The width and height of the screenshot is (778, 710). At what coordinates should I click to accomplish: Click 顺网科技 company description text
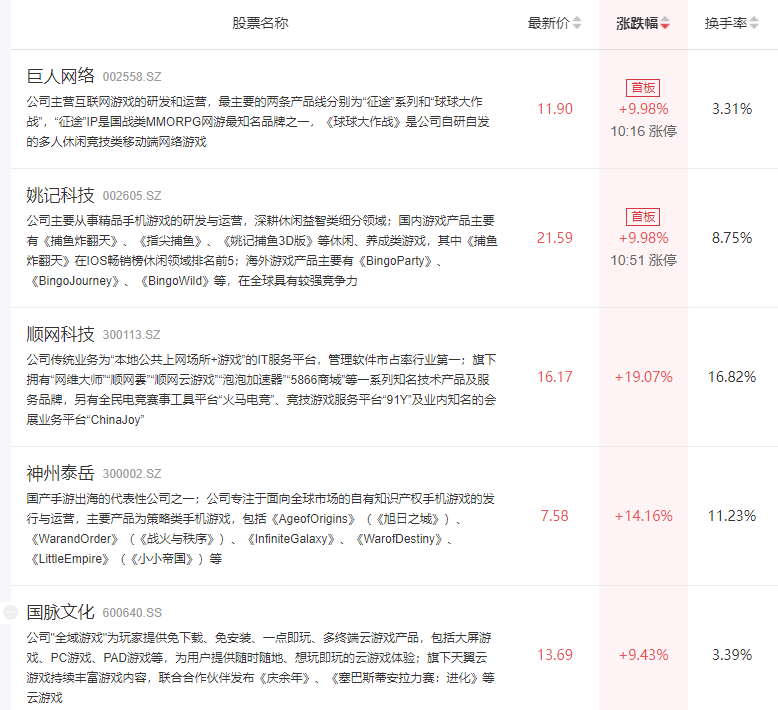point(261,389)
